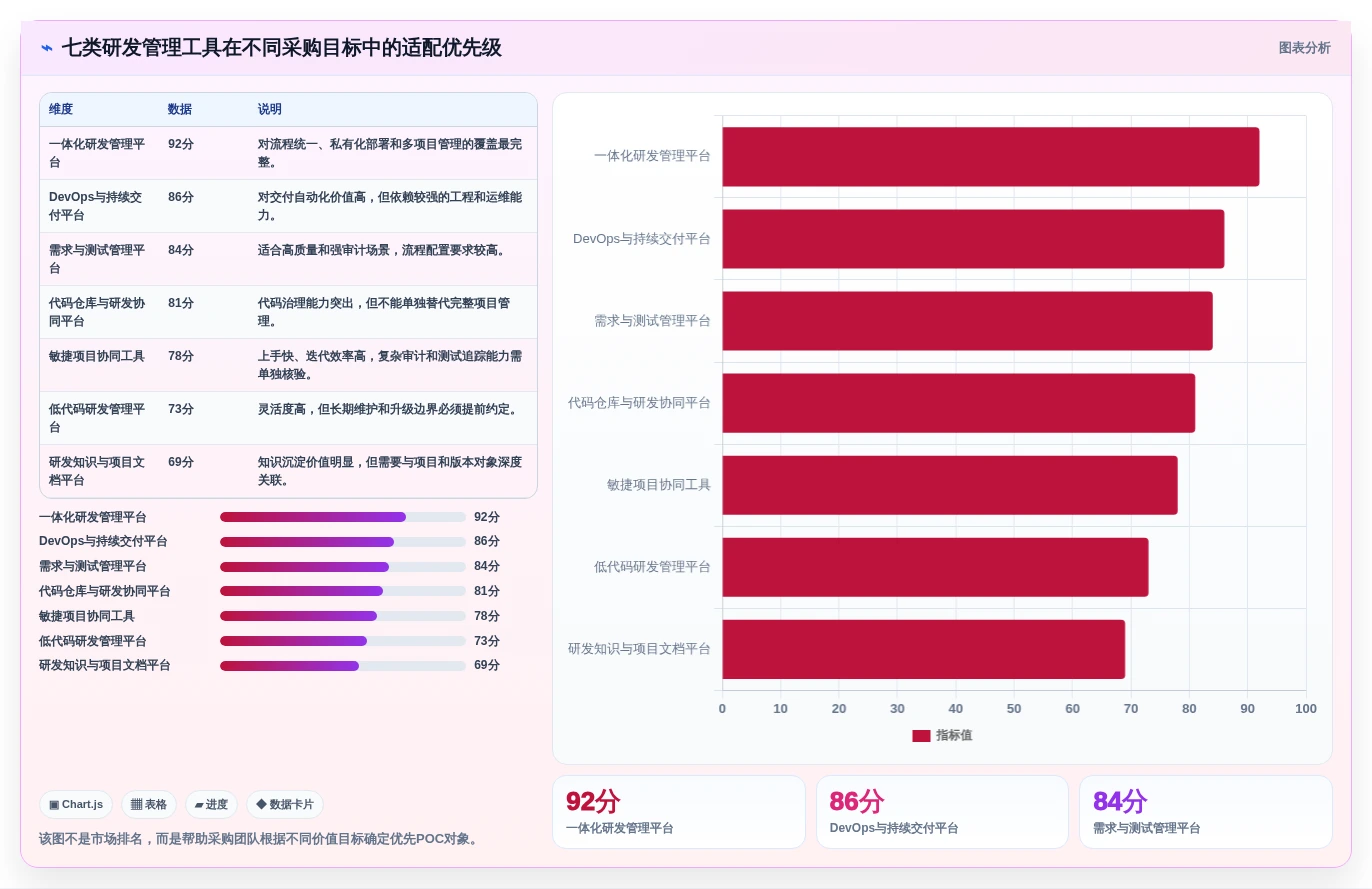Click the 81分 table cell
The image size is (1372, 889).
pyautogui.click(x=181, y=303)
